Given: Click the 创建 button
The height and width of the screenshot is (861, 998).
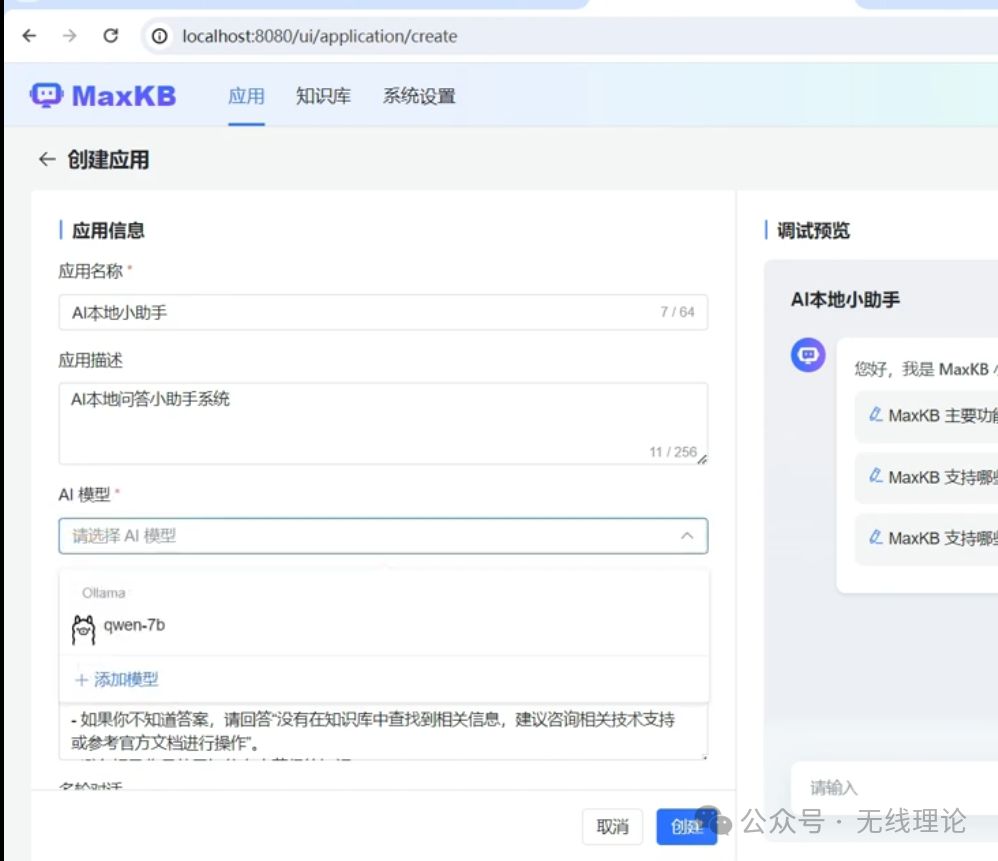Looking at the screenshot, I should coord(687,827).
